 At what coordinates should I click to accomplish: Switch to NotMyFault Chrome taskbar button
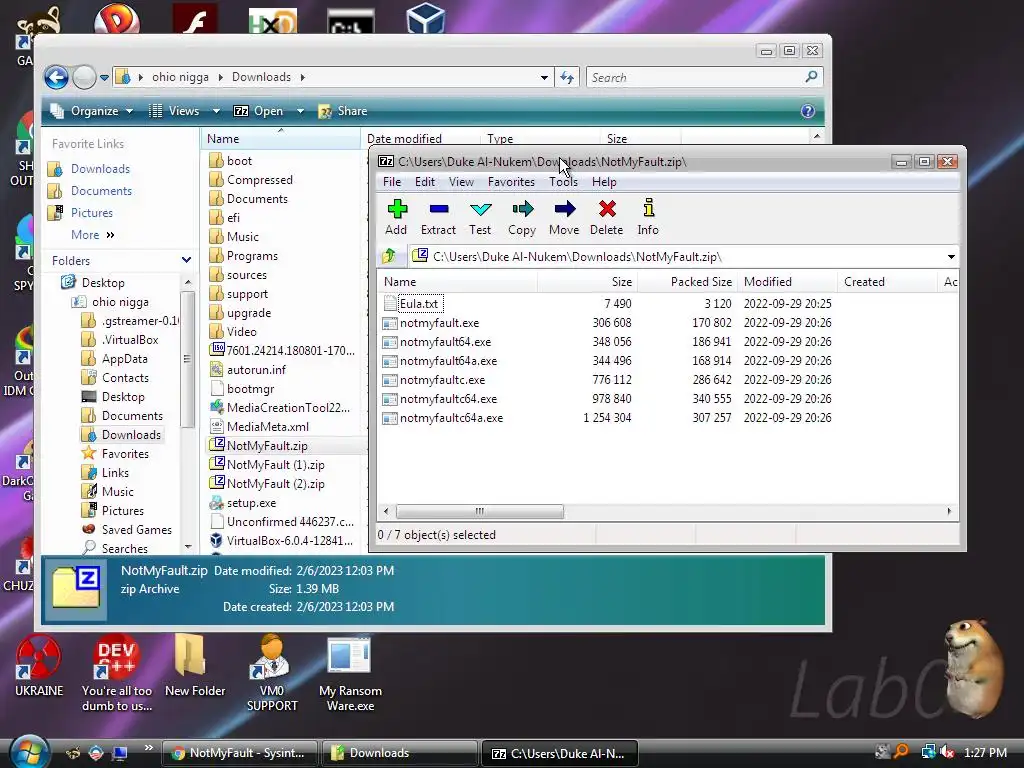coord(239,753)
